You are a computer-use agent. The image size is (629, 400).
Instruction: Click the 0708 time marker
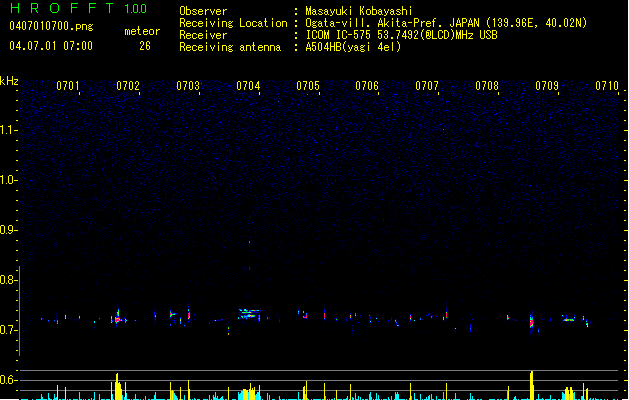tap(487, 86)
